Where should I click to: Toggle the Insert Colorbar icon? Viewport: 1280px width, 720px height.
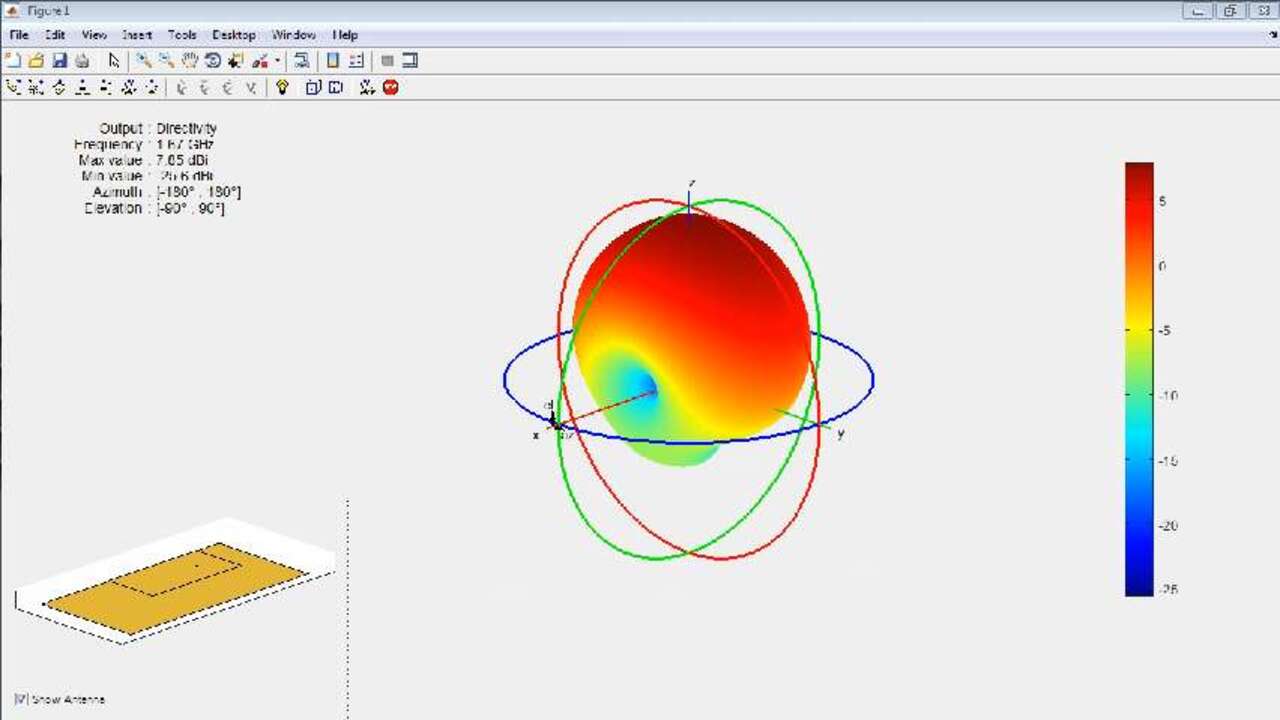click(333, 61)
